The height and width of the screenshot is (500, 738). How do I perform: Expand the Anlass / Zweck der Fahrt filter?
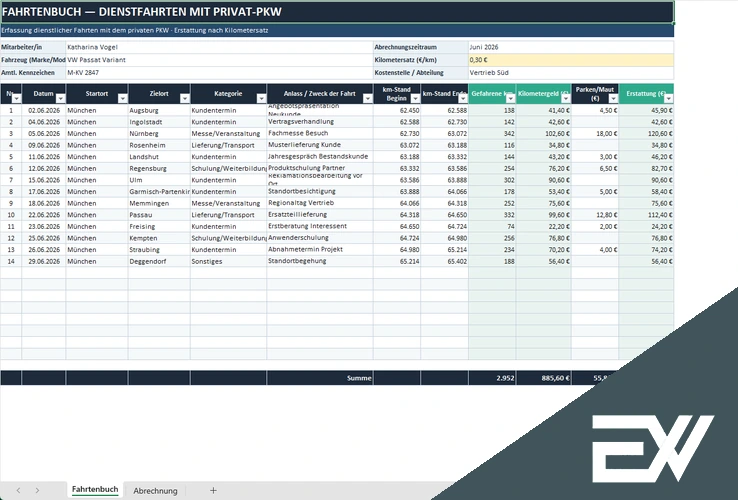[x=368, y=98]
